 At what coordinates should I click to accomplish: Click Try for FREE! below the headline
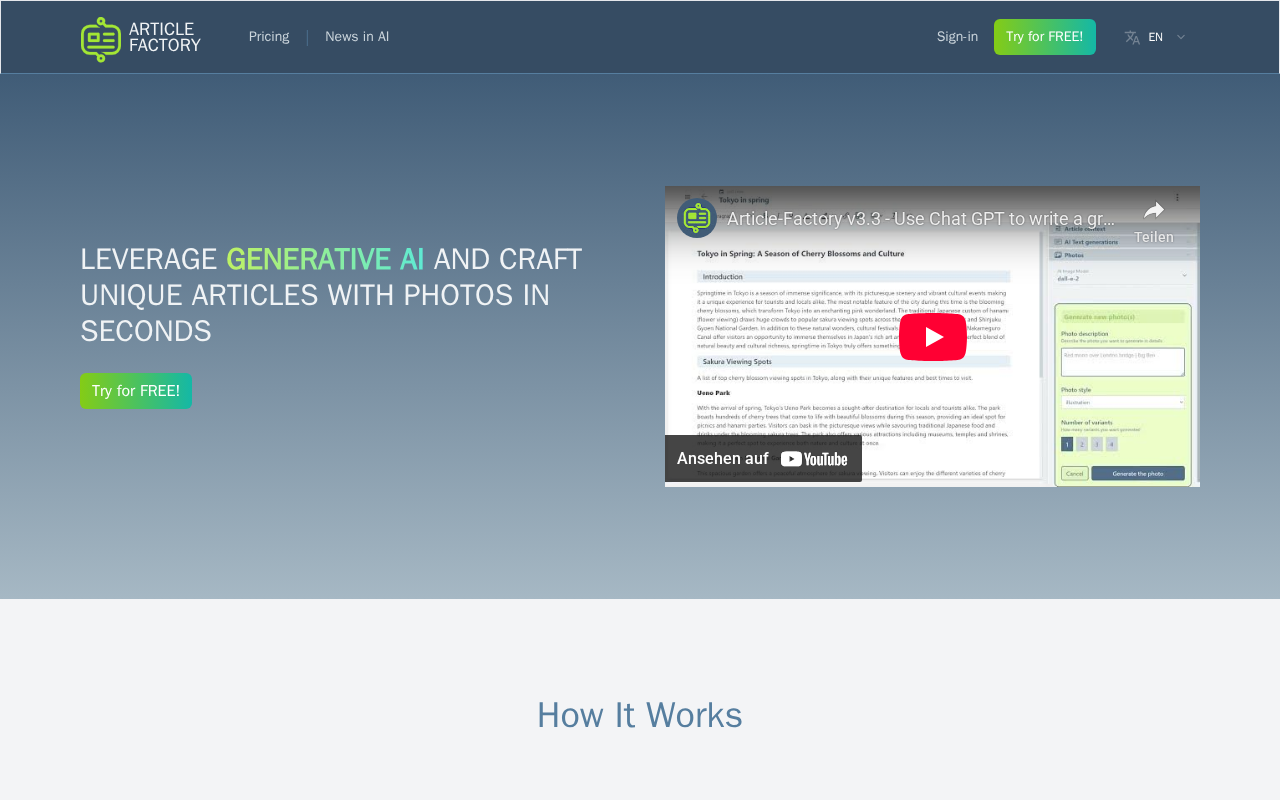(x=136, y=391)
